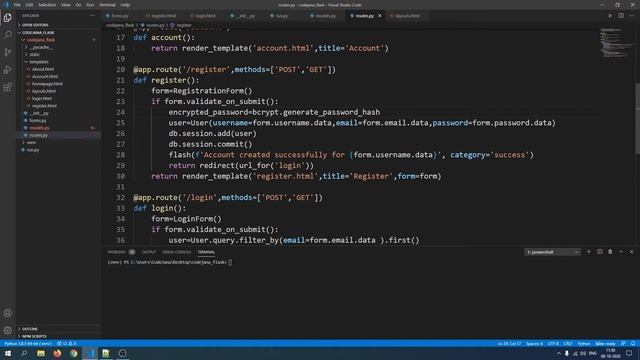Select the powershell terminal dropdown

click(552, 252)
